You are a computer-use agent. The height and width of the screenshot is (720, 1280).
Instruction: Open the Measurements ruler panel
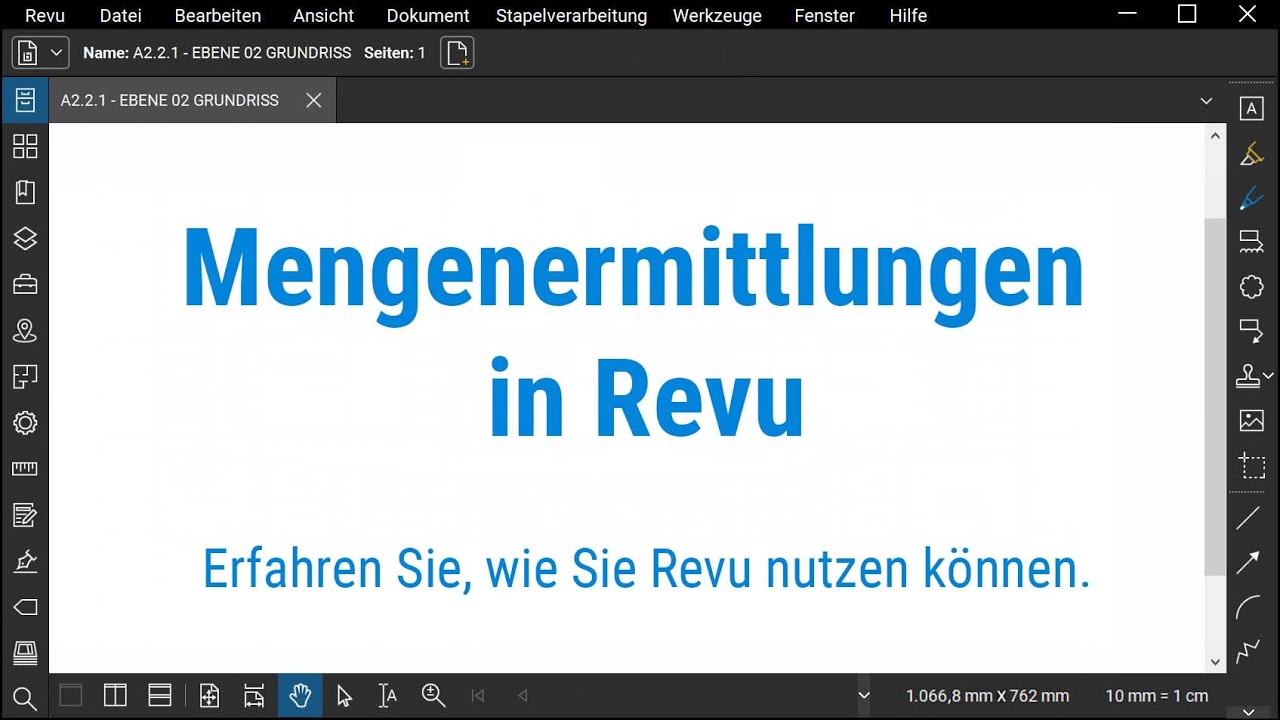25,469
